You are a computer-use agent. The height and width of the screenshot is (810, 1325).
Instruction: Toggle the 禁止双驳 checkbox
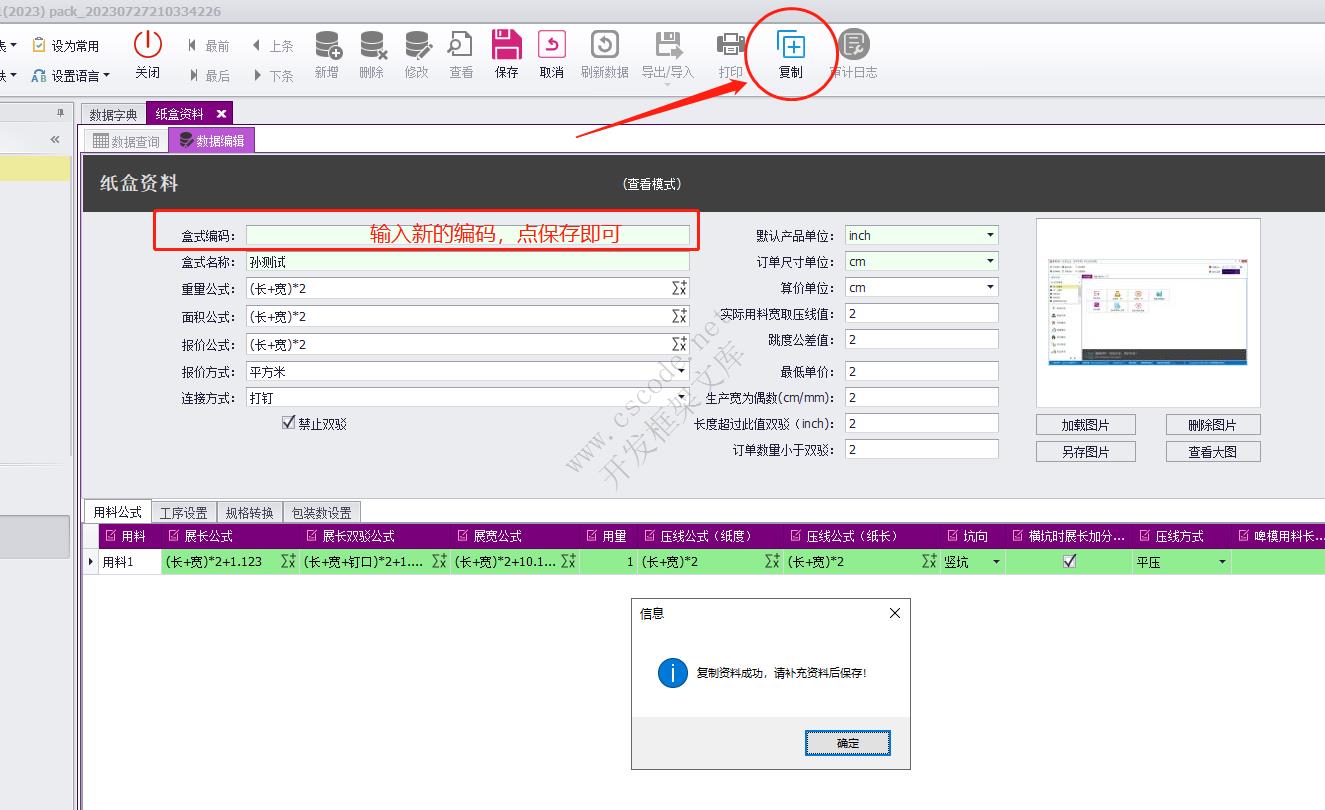288,422
